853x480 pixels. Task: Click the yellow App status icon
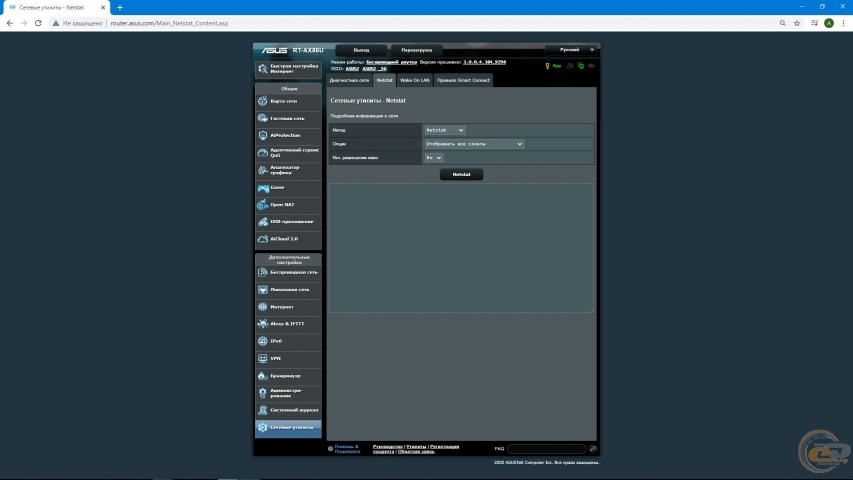point(548,66)
